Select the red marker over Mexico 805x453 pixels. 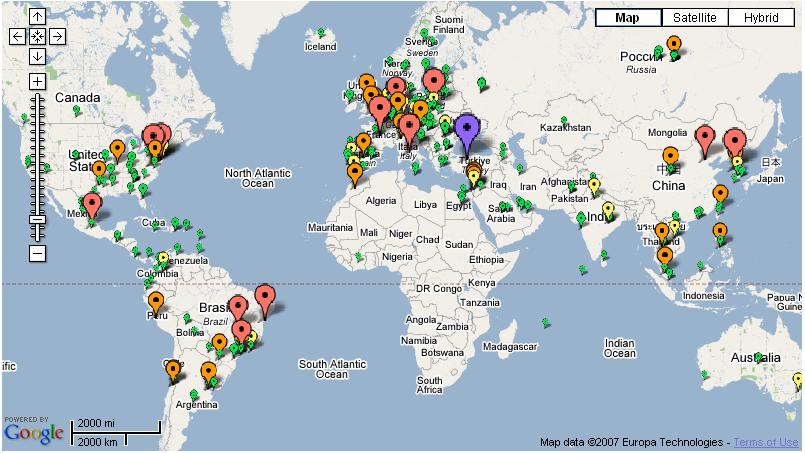[x=93, y=205]
